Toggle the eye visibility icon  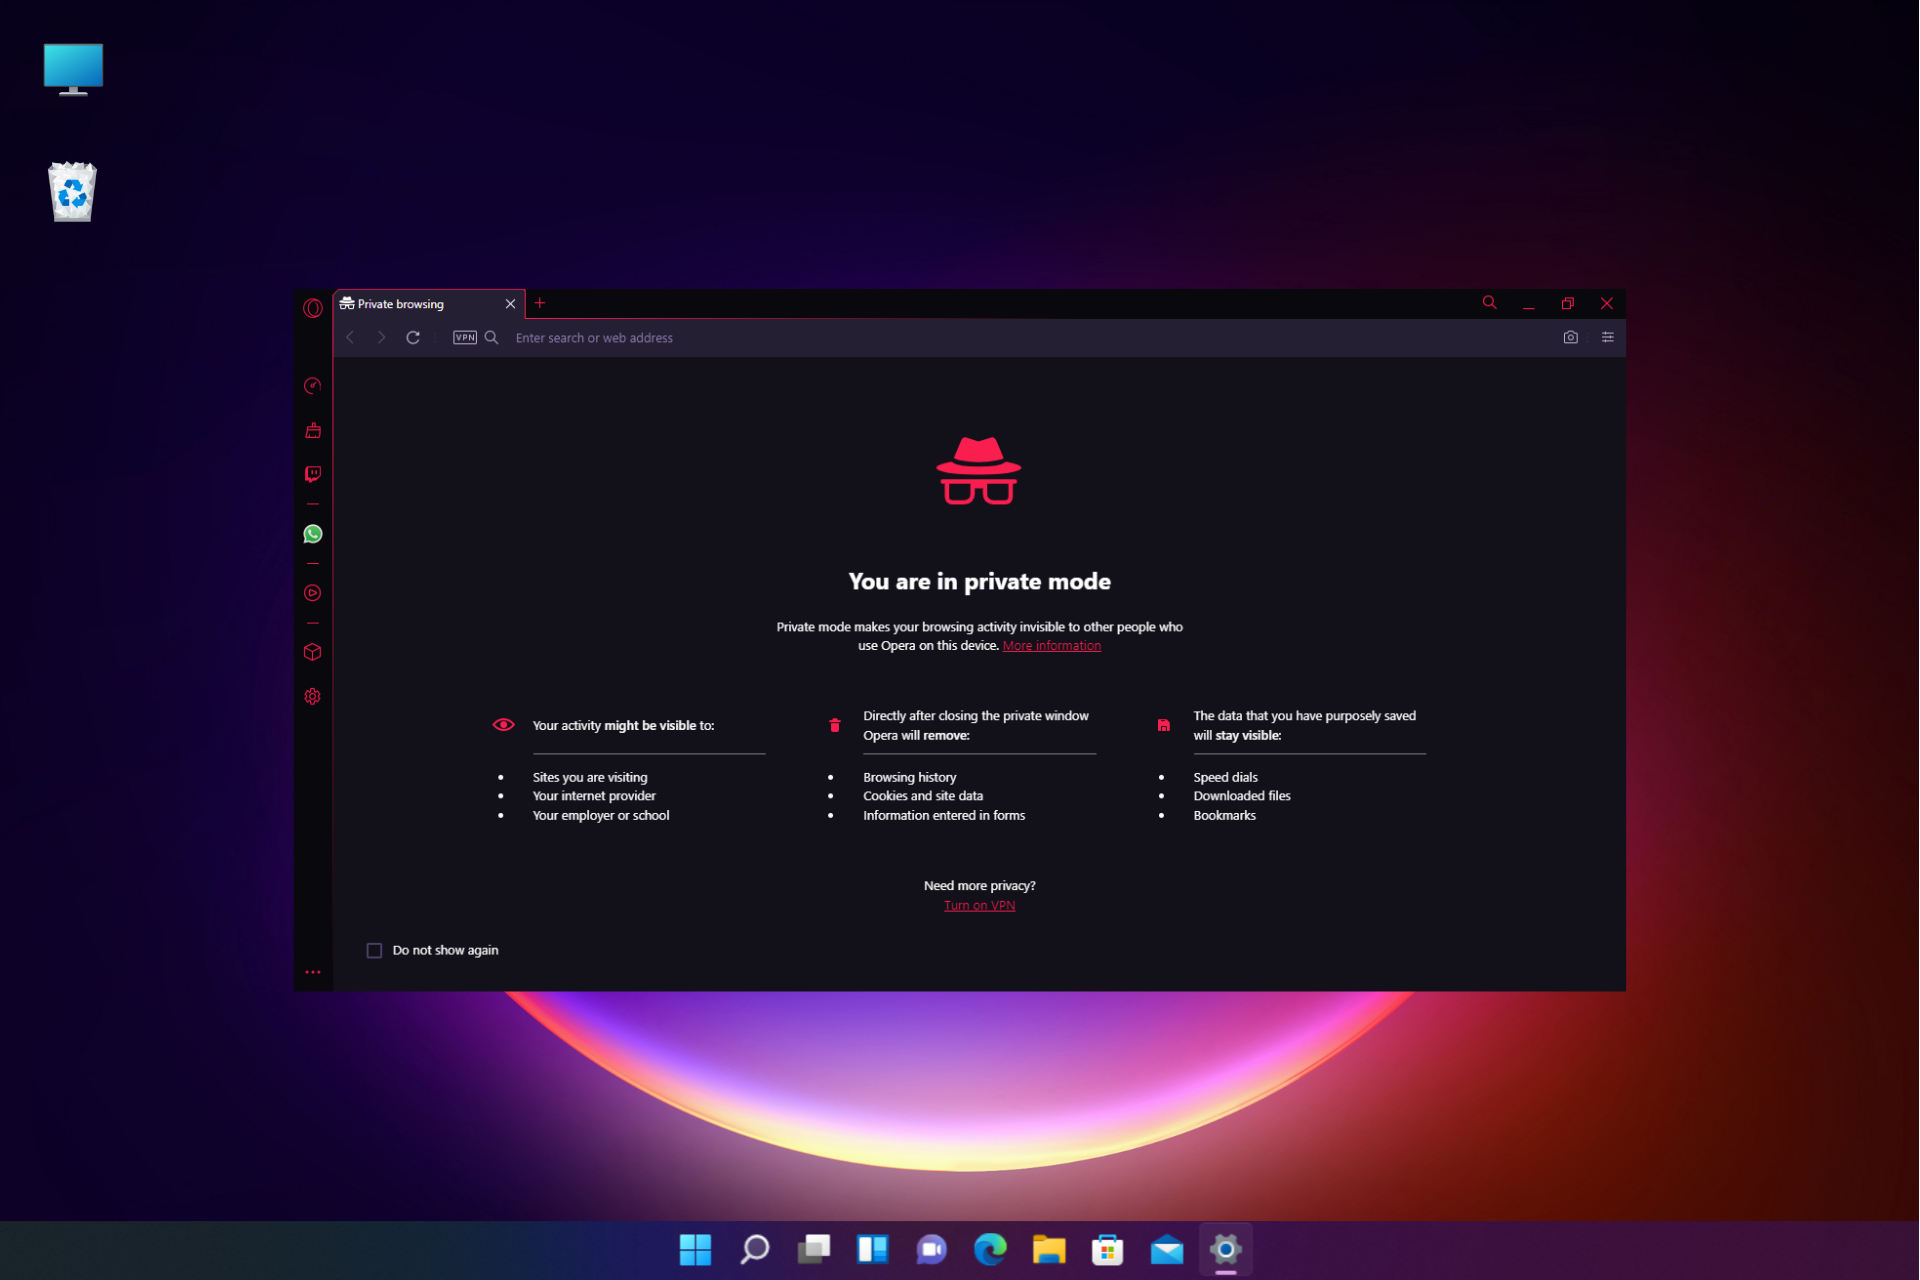pyautogui.click(x=503, y=724)
